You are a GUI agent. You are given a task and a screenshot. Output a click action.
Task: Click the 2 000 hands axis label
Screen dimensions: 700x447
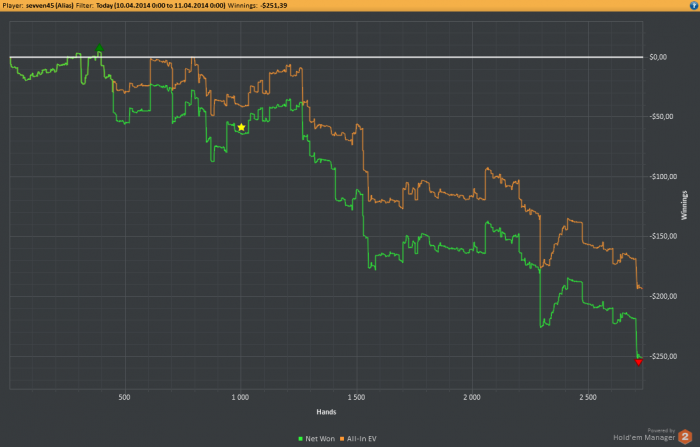coord(472,397)
